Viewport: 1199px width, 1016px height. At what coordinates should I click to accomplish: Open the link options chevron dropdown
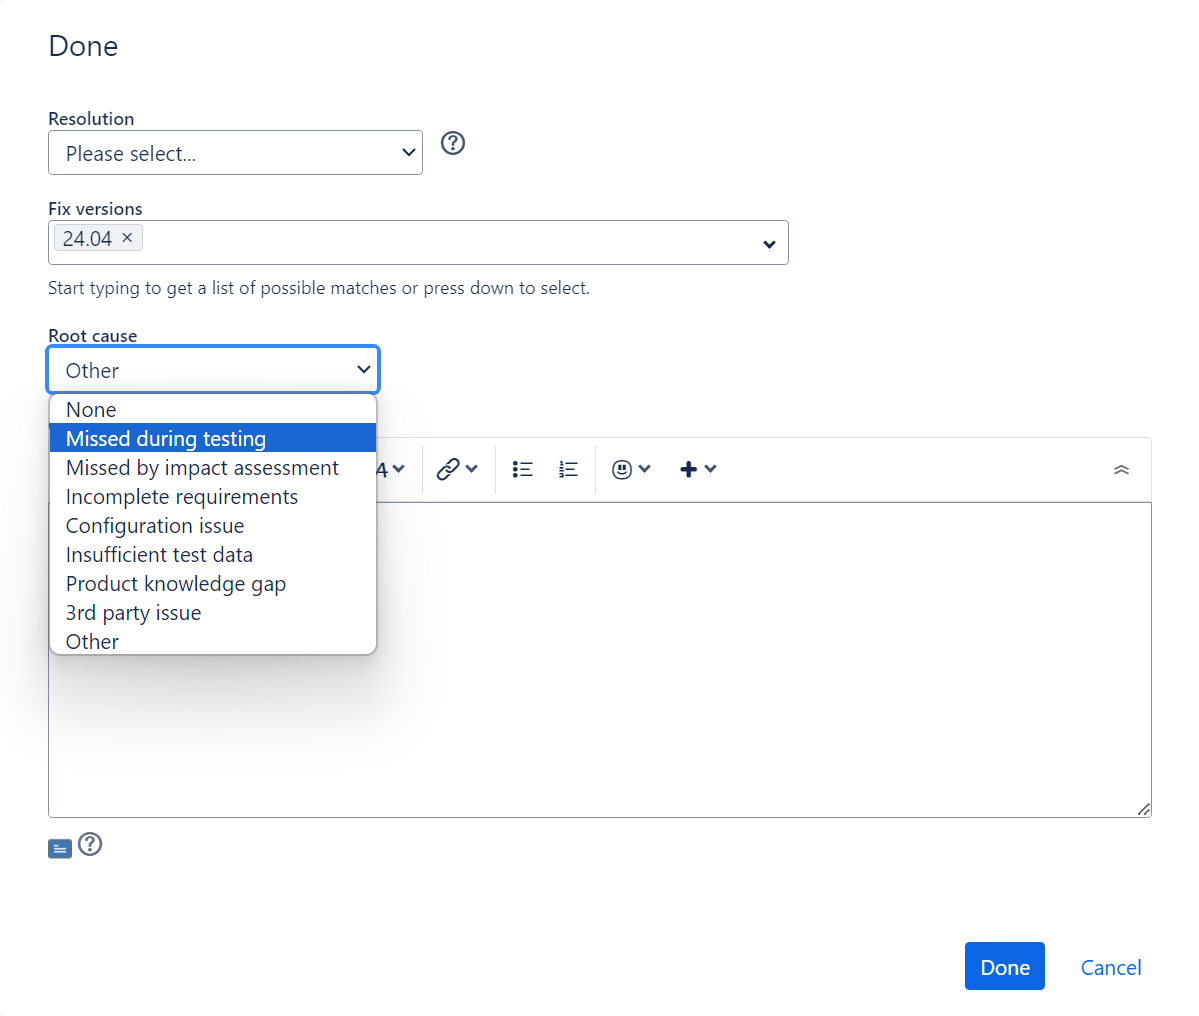pyautogui.click(x=470, y=469)
